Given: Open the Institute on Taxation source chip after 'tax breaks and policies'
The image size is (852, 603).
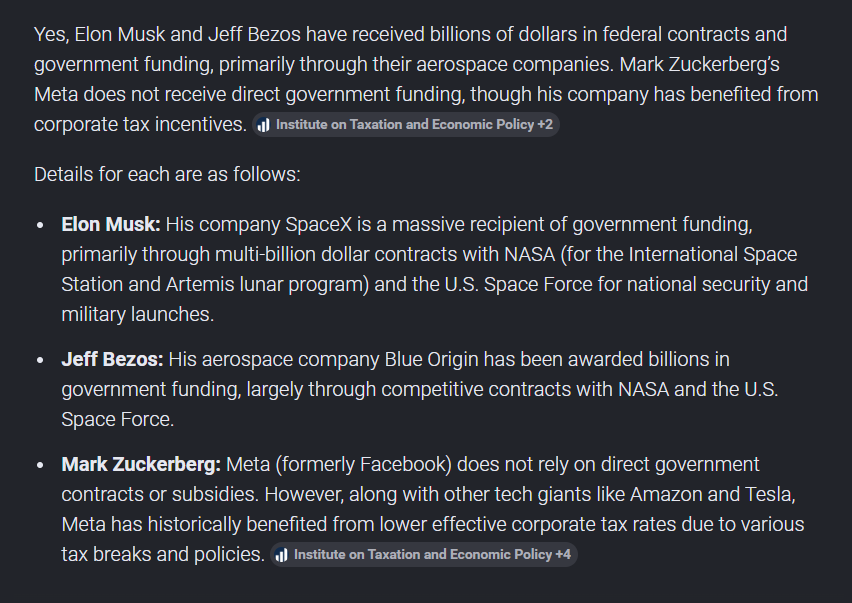Looking at the screenshot, I should click(424, 555).
